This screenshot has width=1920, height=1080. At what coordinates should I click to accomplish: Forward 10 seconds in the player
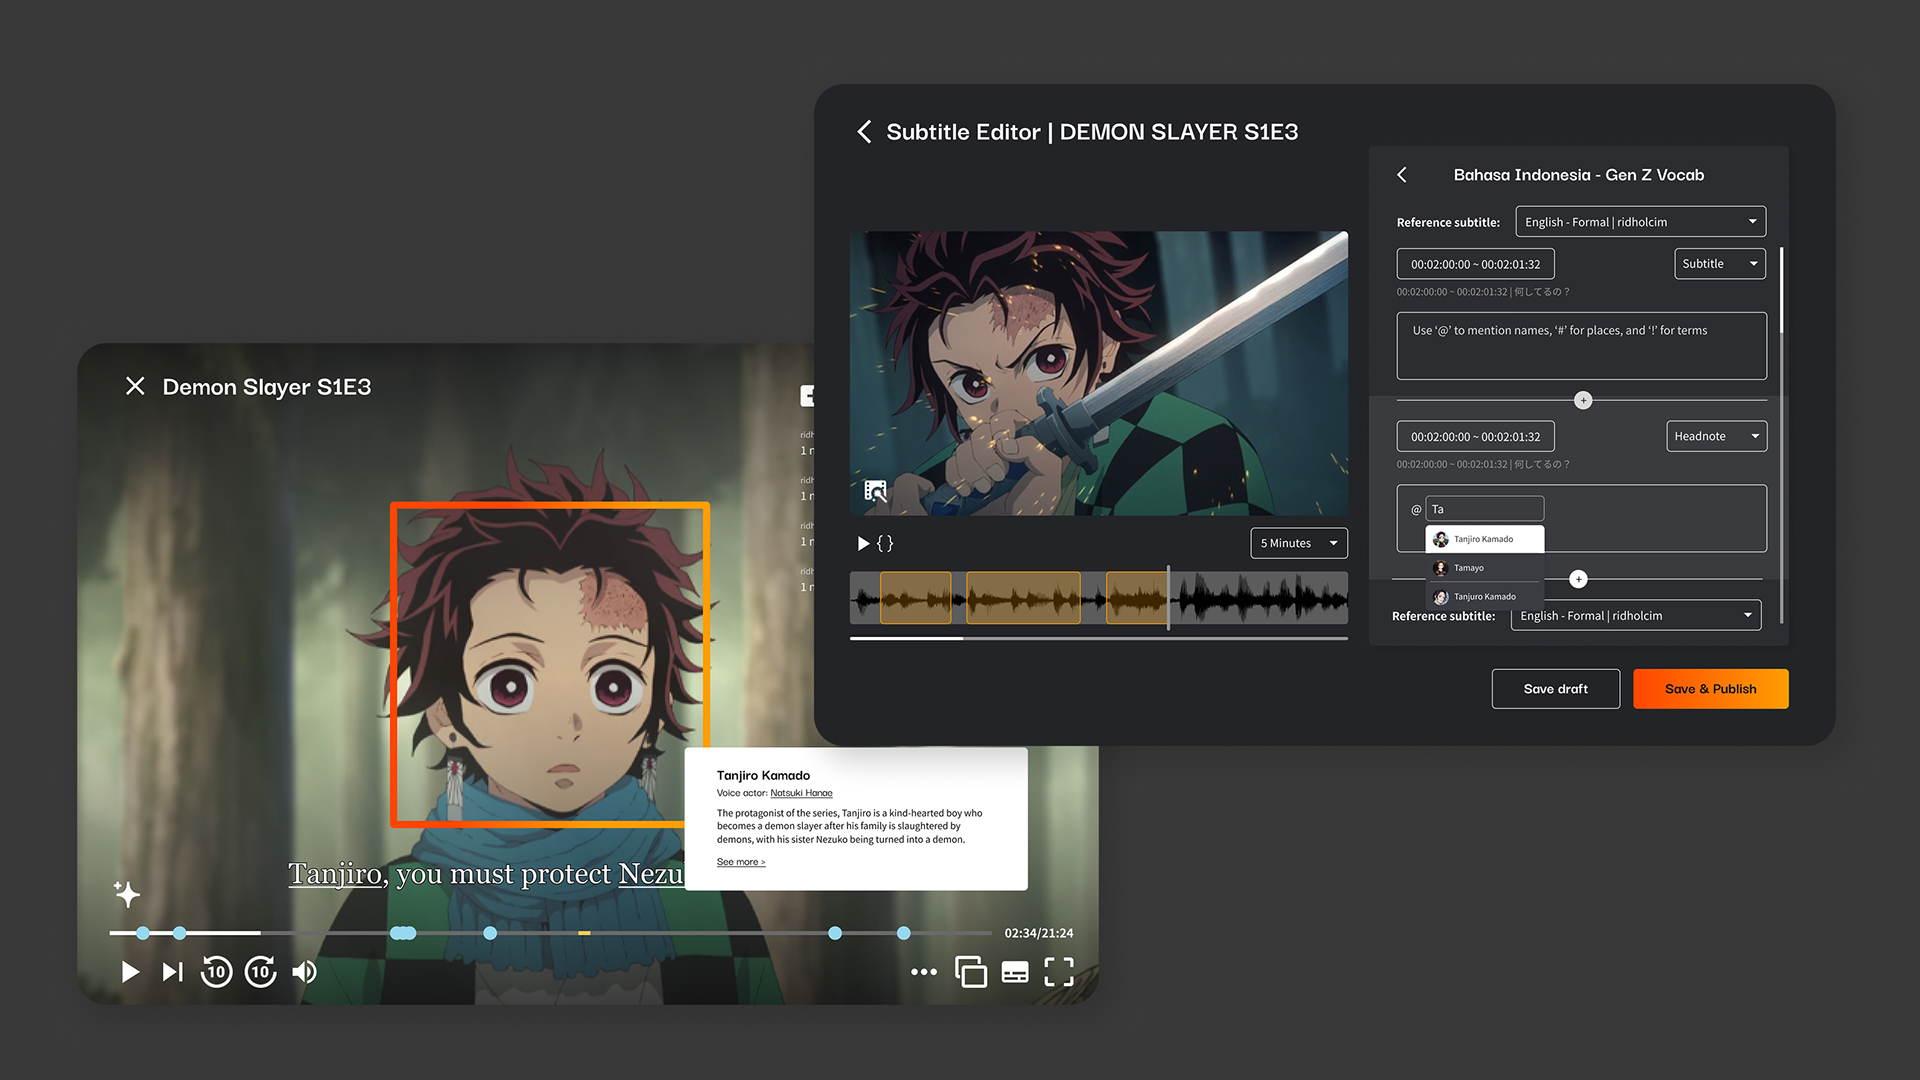tap(261, 971)
